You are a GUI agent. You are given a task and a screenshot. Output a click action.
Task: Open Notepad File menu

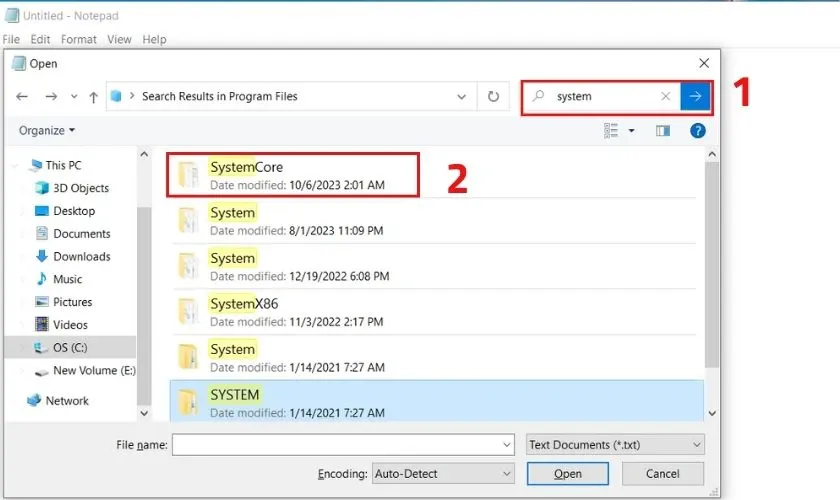(x=11, y=39)
